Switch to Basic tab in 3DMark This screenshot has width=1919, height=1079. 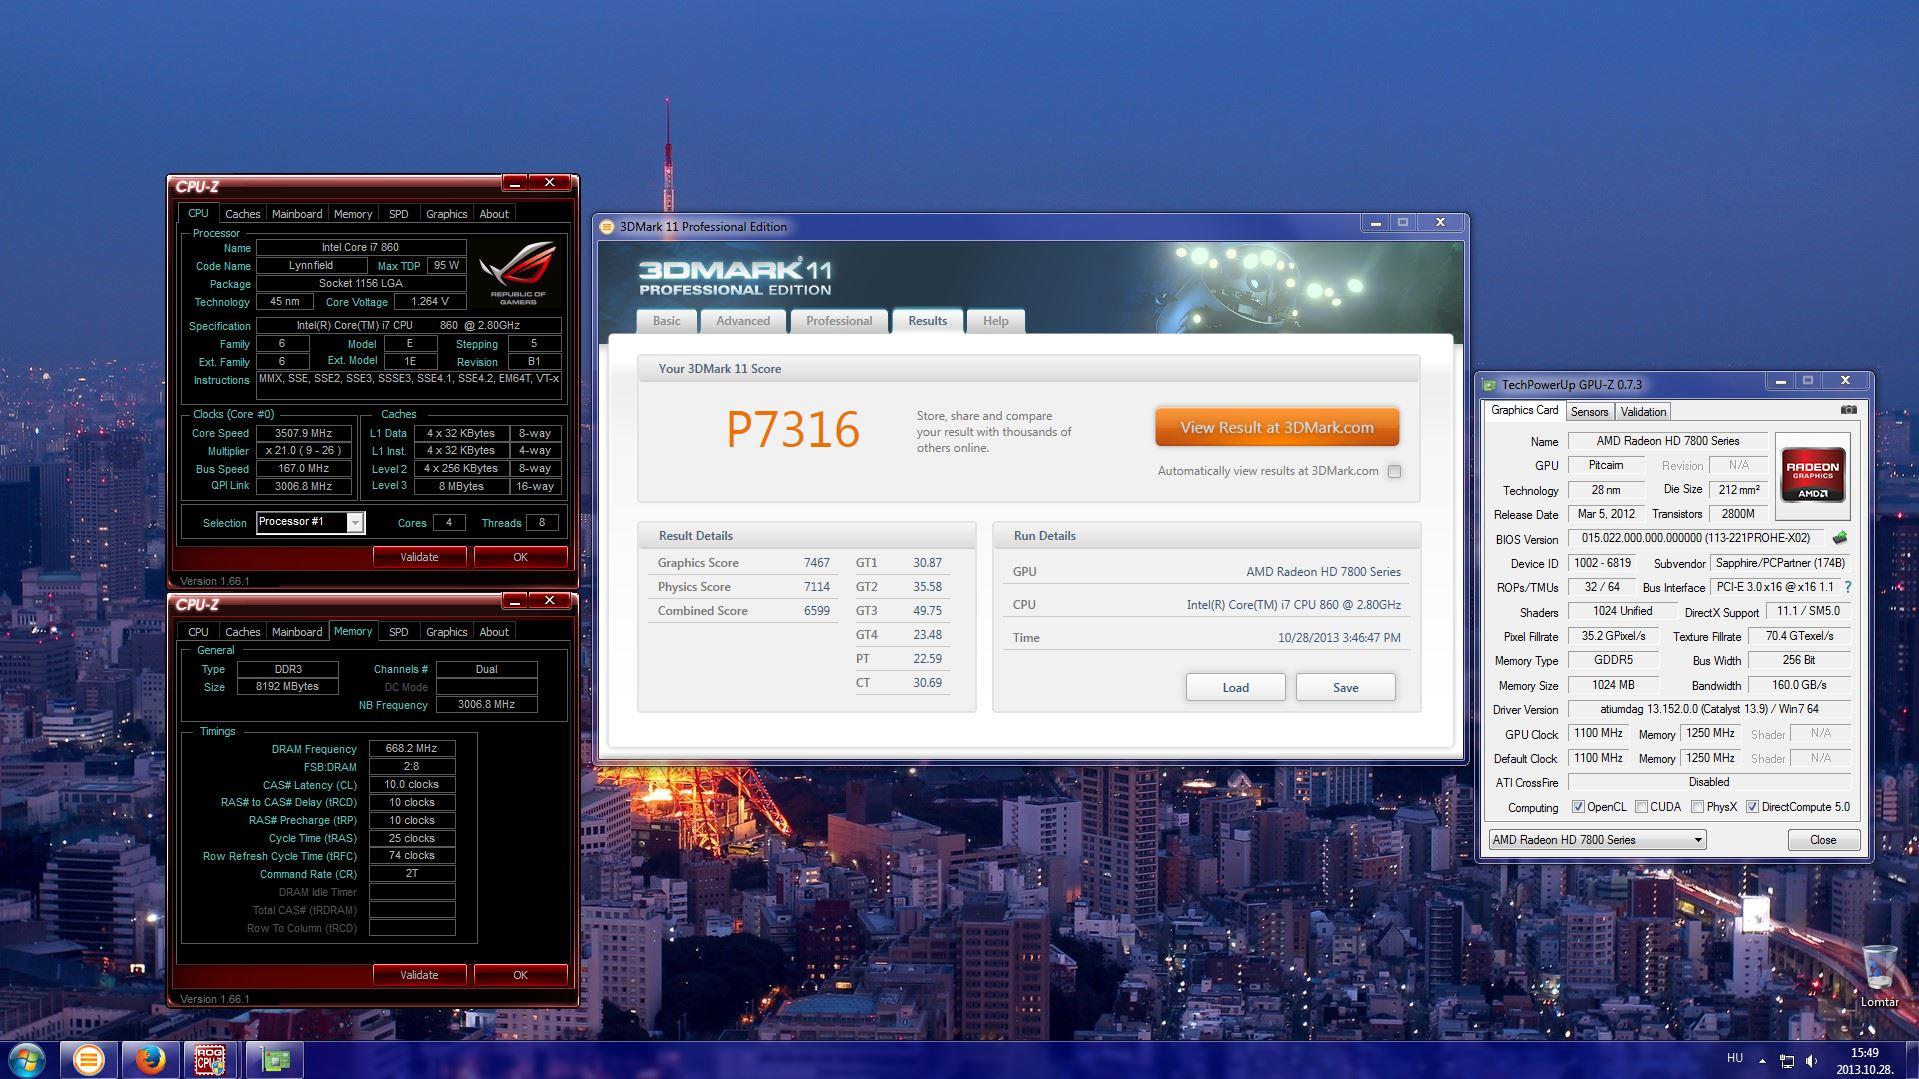(x=666, y=321)
